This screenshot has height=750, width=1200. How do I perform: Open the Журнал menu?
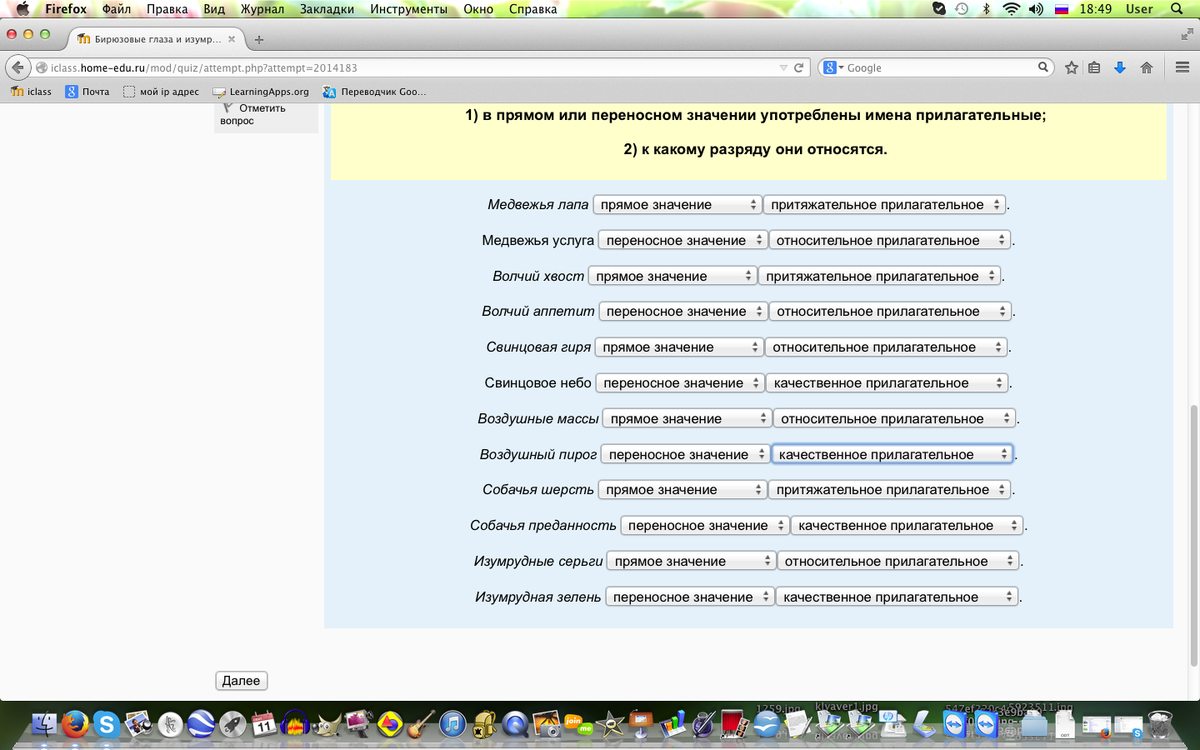(x=262, y=9)
